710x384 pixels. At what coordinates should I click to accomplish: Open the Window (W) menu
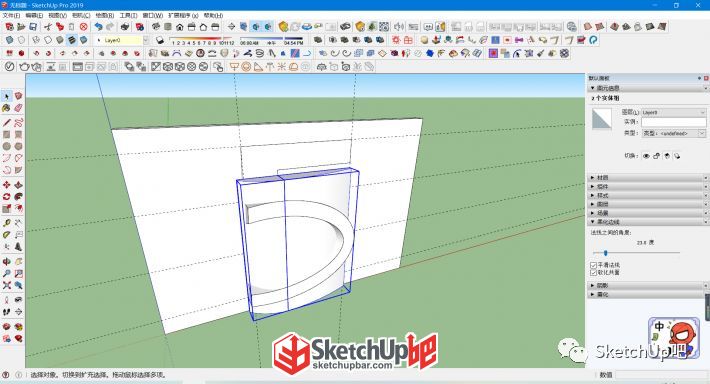point(153,15)
